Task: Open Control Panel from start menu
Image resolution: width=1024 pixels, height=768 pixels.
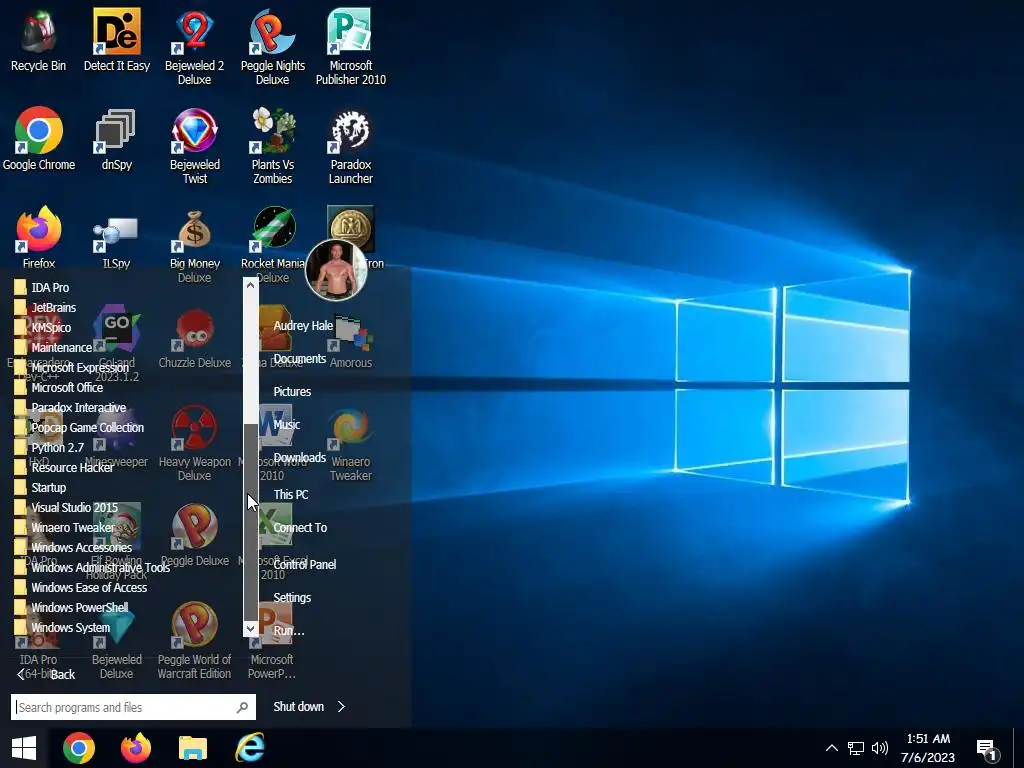Action: click(x=305, y=564)
